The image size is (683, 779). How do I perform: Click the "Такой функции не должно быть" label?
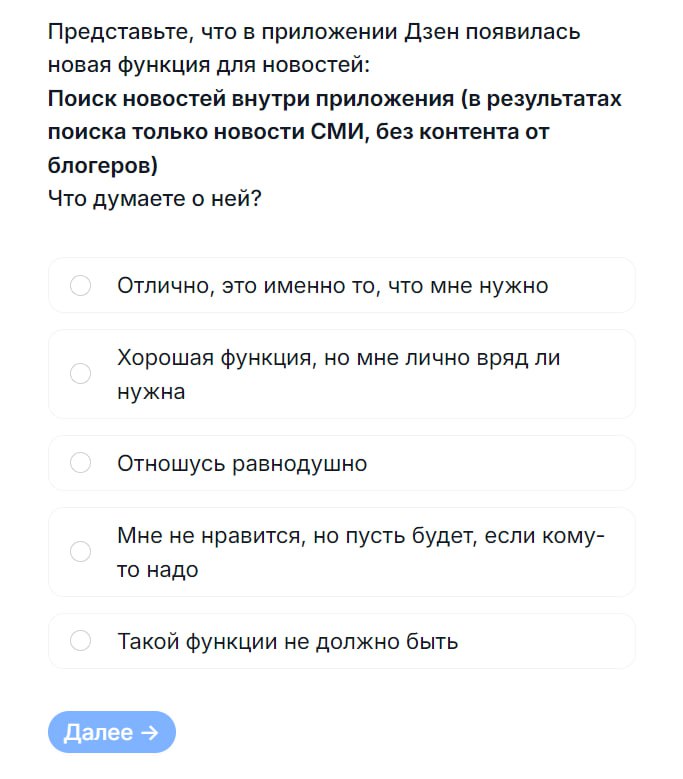(x=287, y=641)
